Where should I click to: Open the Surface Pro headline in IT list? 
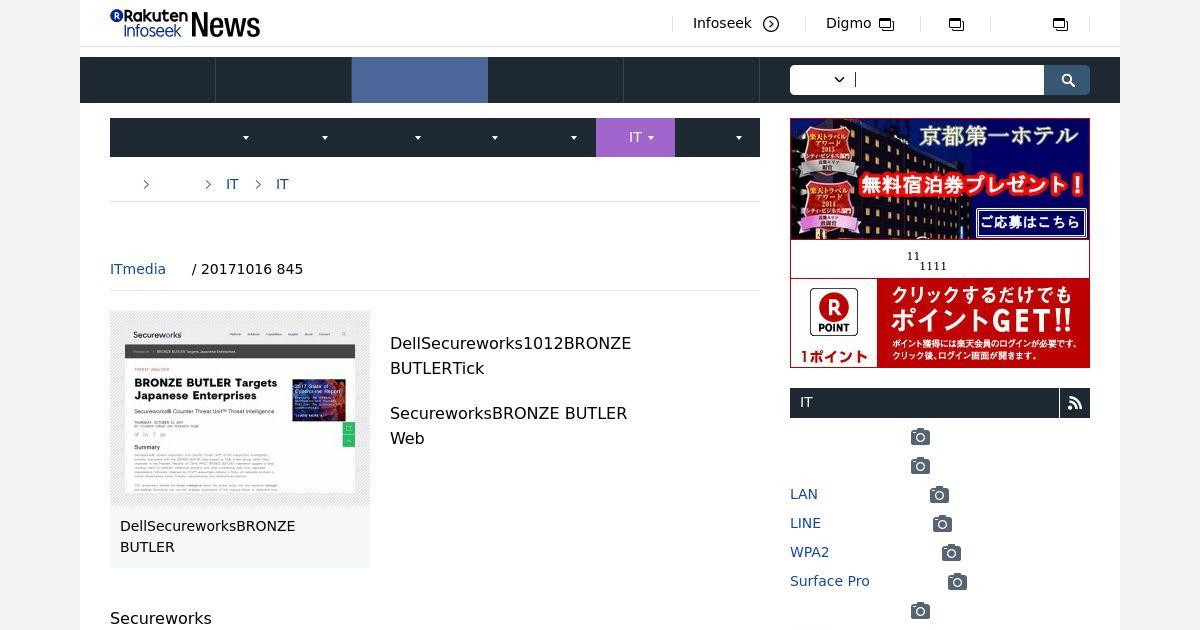830,581
